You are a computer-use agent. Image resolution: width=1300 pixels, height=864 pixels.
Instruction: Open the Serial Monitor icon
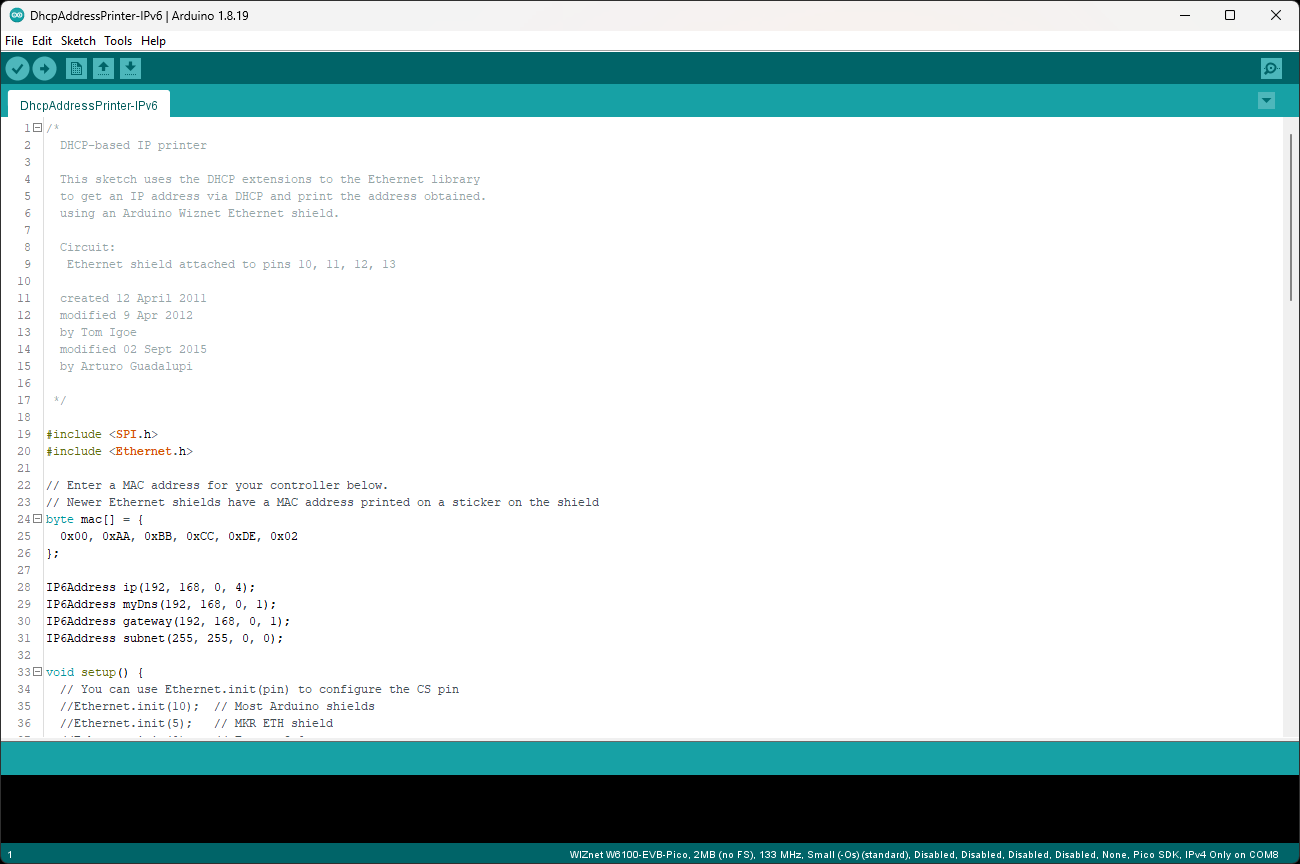pyautogui.click(x=1271, y=68)
